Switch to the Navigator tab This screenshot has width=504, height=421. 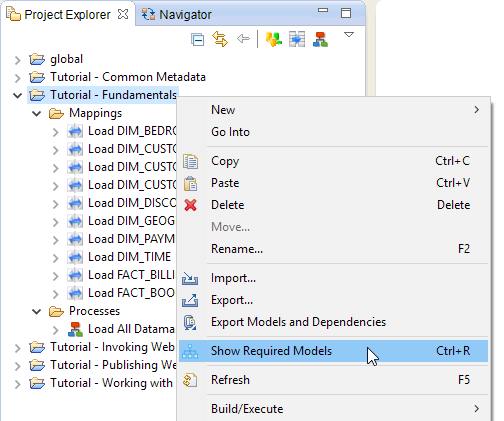click(x=177, y=14)
